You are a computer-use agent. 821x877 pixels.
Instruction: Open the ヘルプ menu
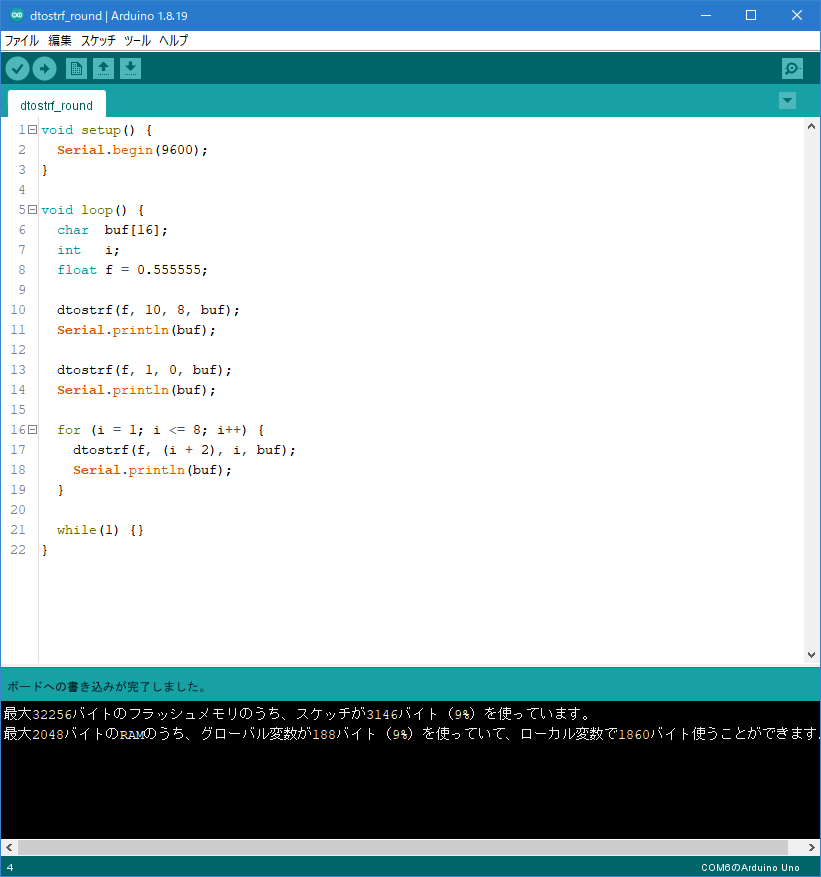(x=174, y=41)
